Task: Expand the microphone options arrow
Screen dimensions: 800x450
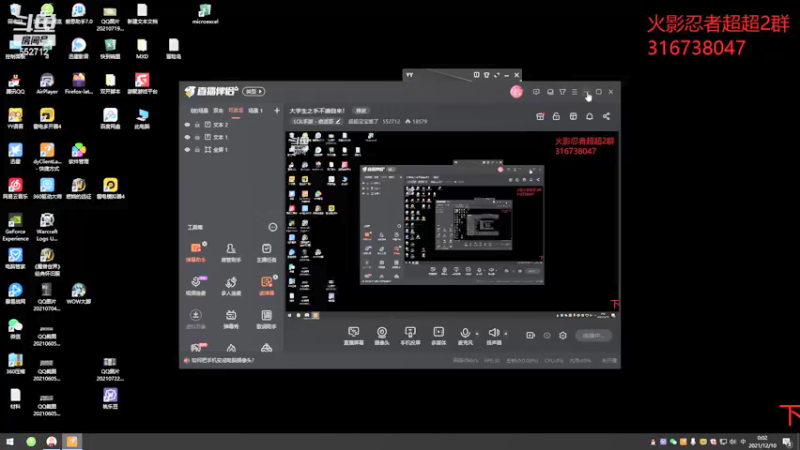Action: 477,334
